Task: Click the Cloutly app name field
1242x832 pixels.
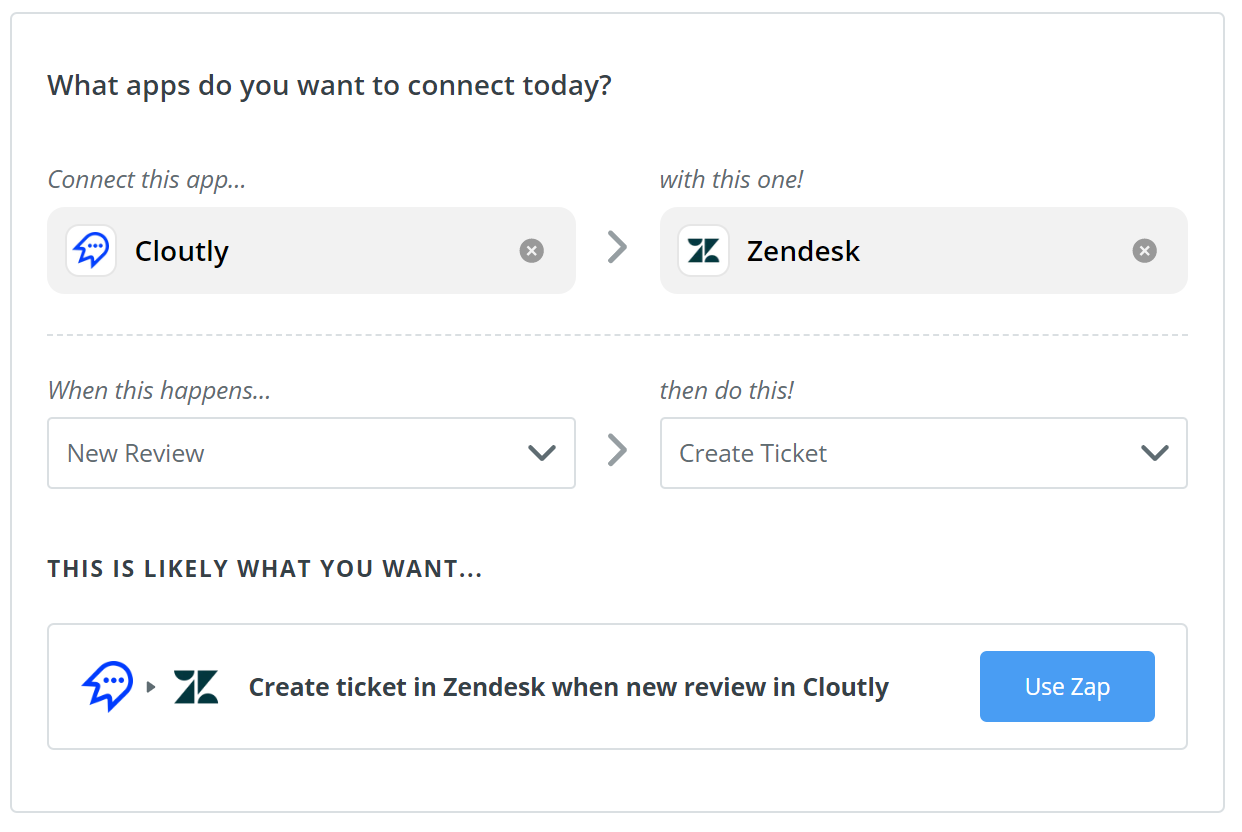Action: tap(320, 251)
